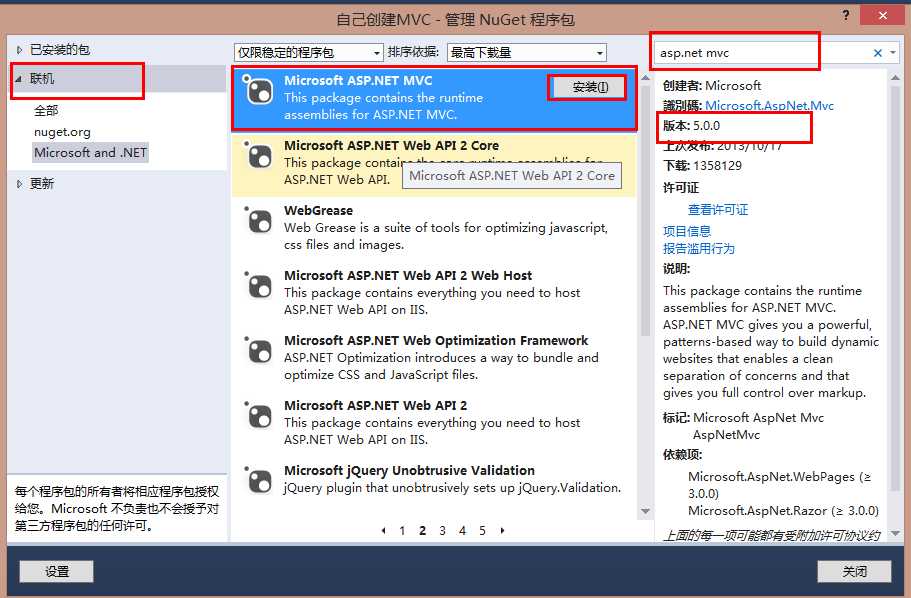Click the ASP.NET Web API 2 Core package icon
Image resolution: width=911 pixels, height=598 pixels.
[257, 155]
